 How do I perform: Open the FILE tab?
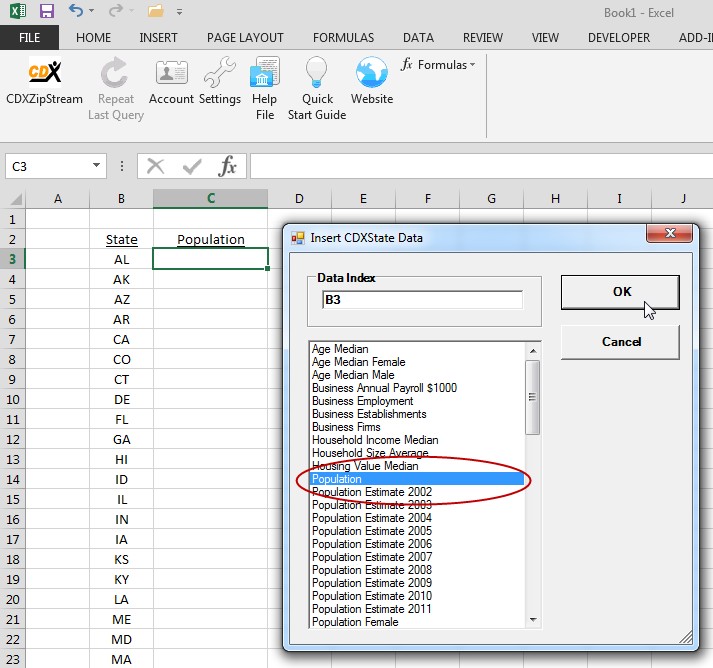coord(30,38)
